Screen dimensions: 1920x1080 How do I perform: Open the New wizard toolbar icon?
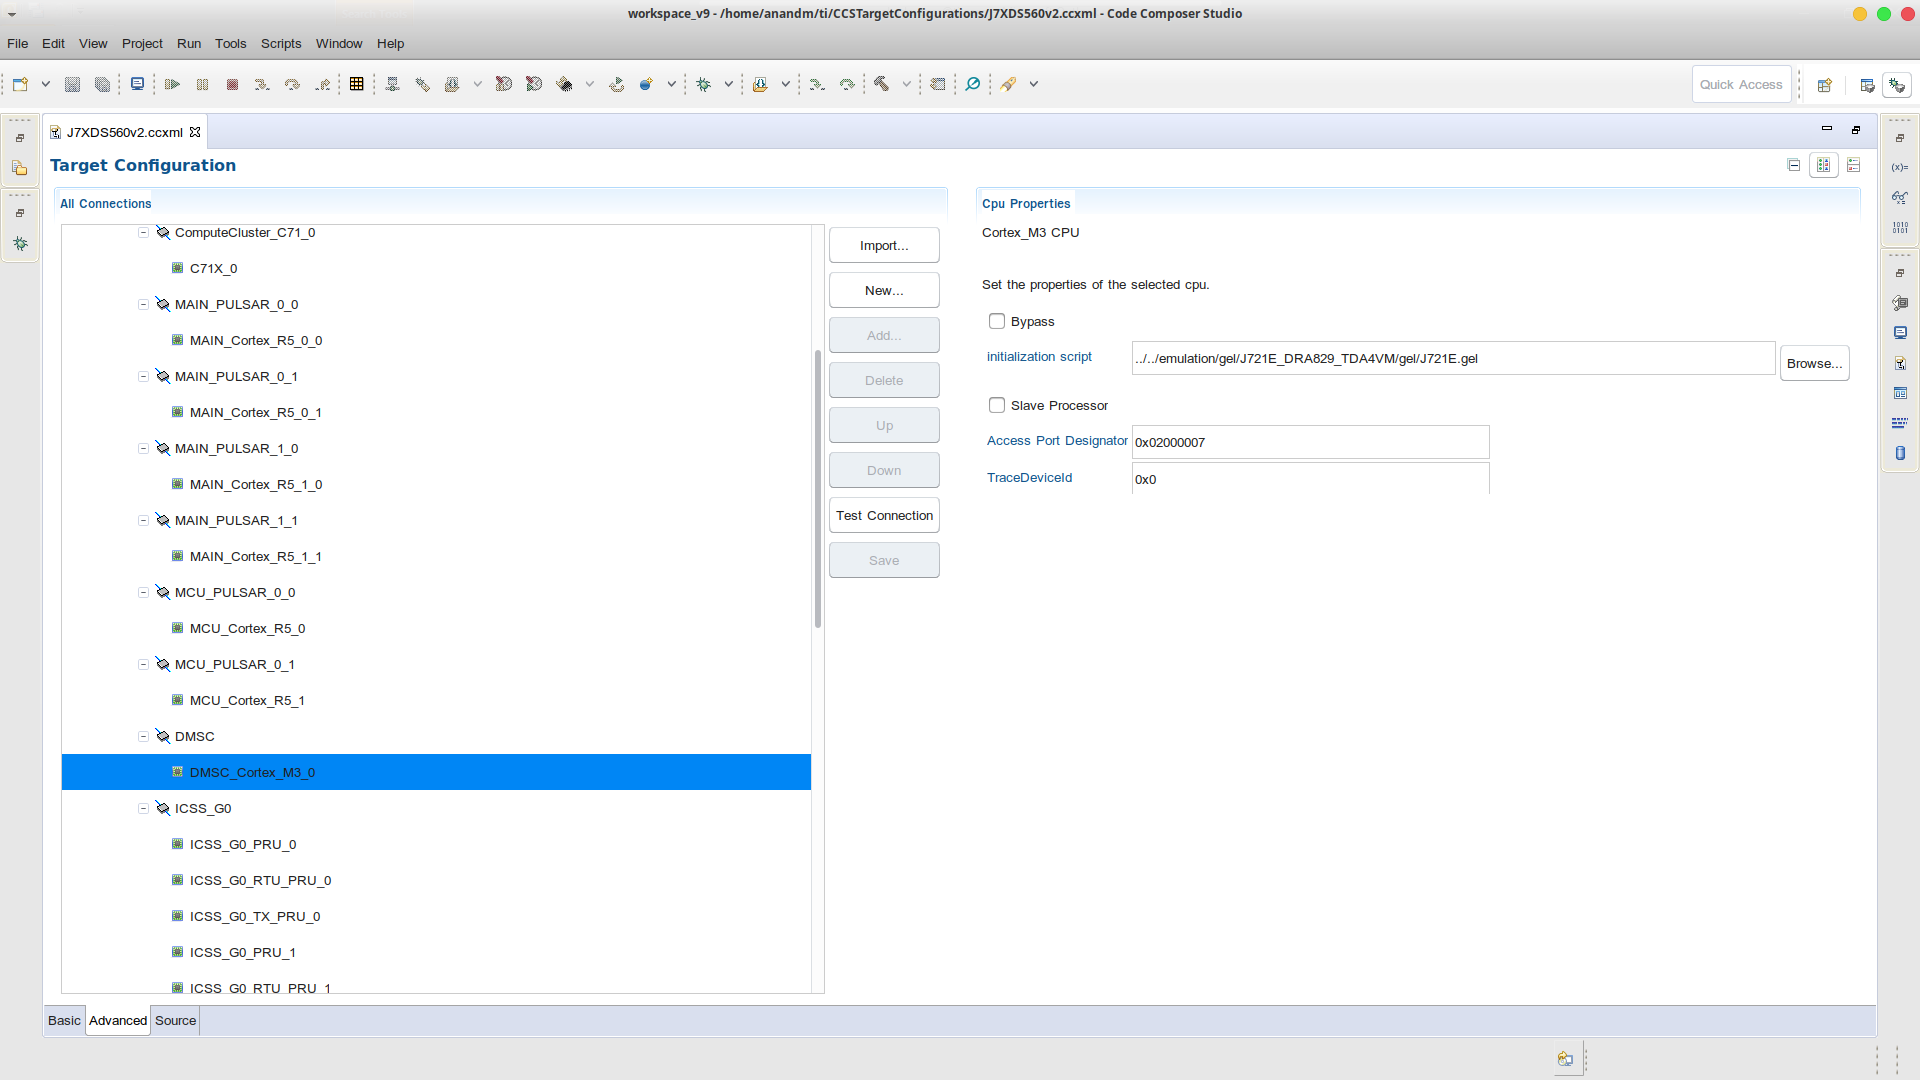pos(20,85)
